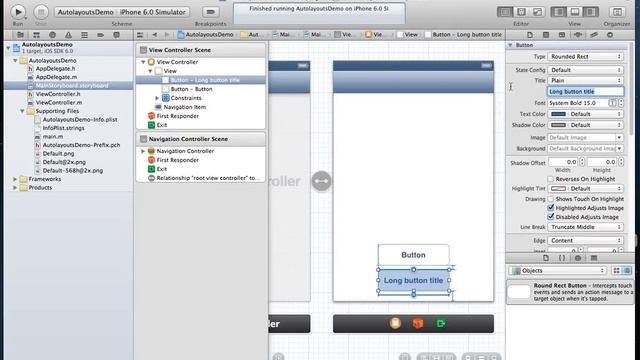Open the Size inspector
The image size is (640, 360).
(x=594, y=35)
